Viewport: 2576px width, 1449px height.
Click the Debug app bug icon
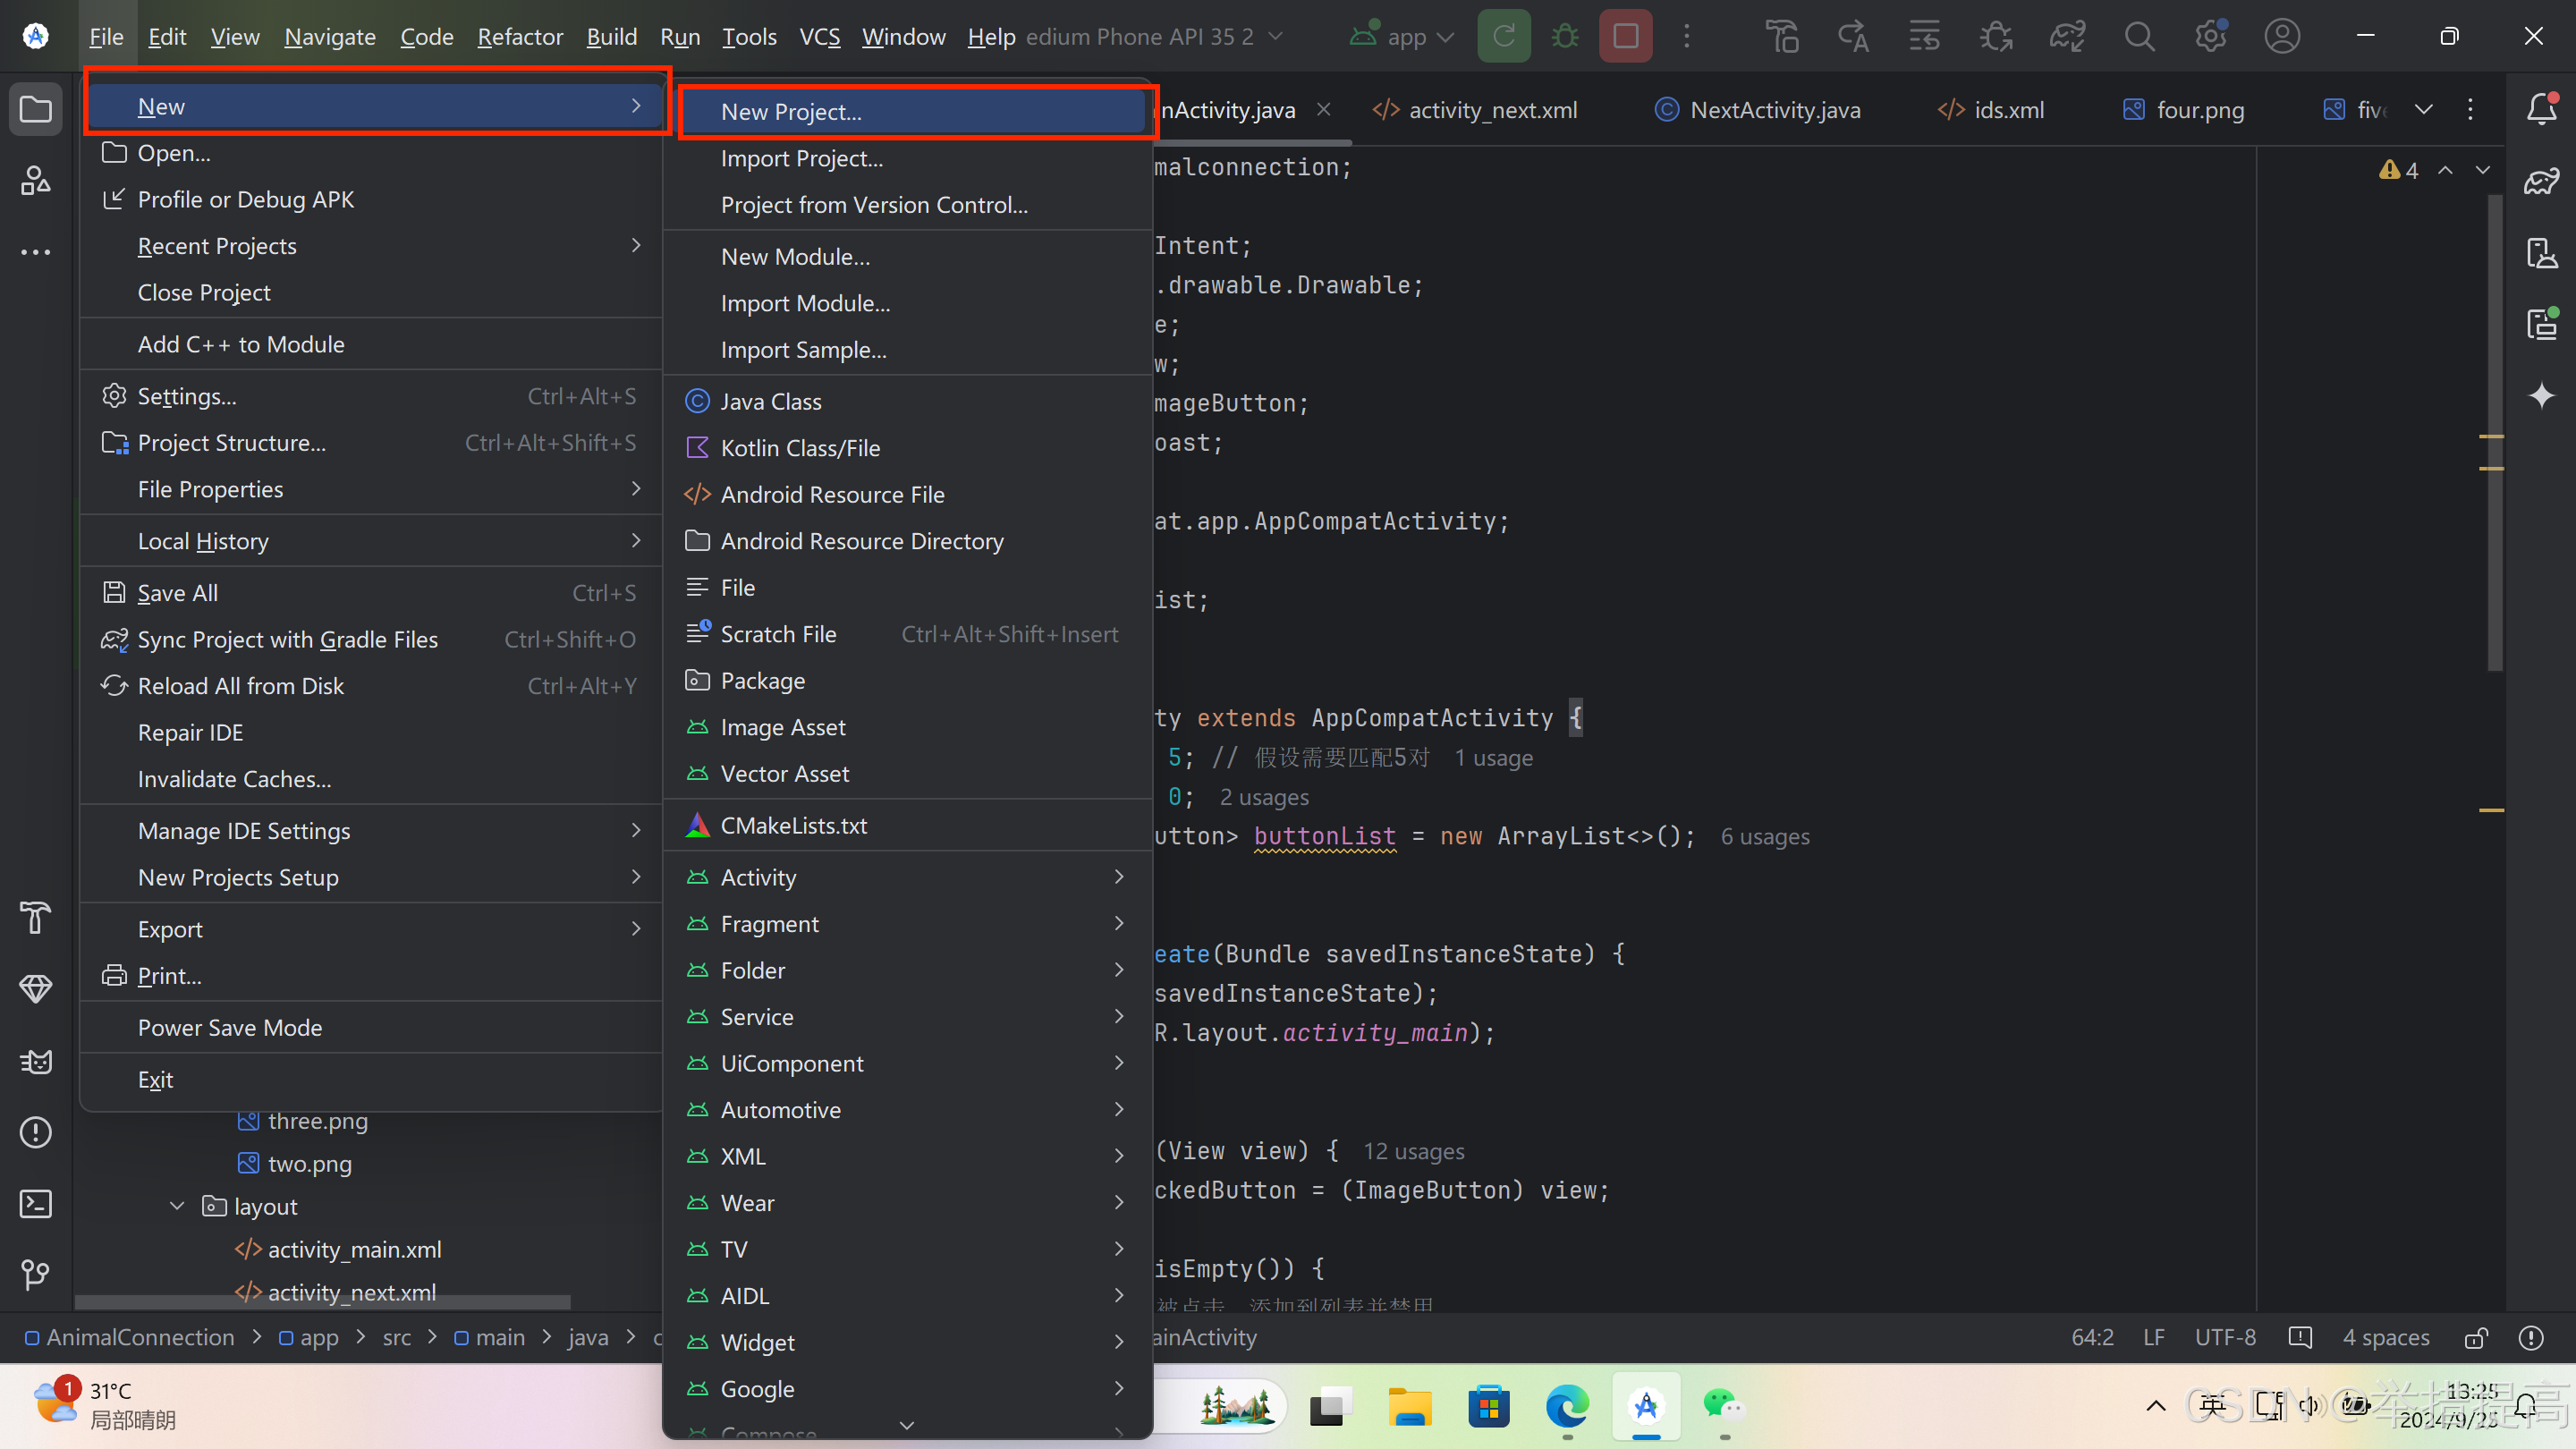coord(1565,37)
